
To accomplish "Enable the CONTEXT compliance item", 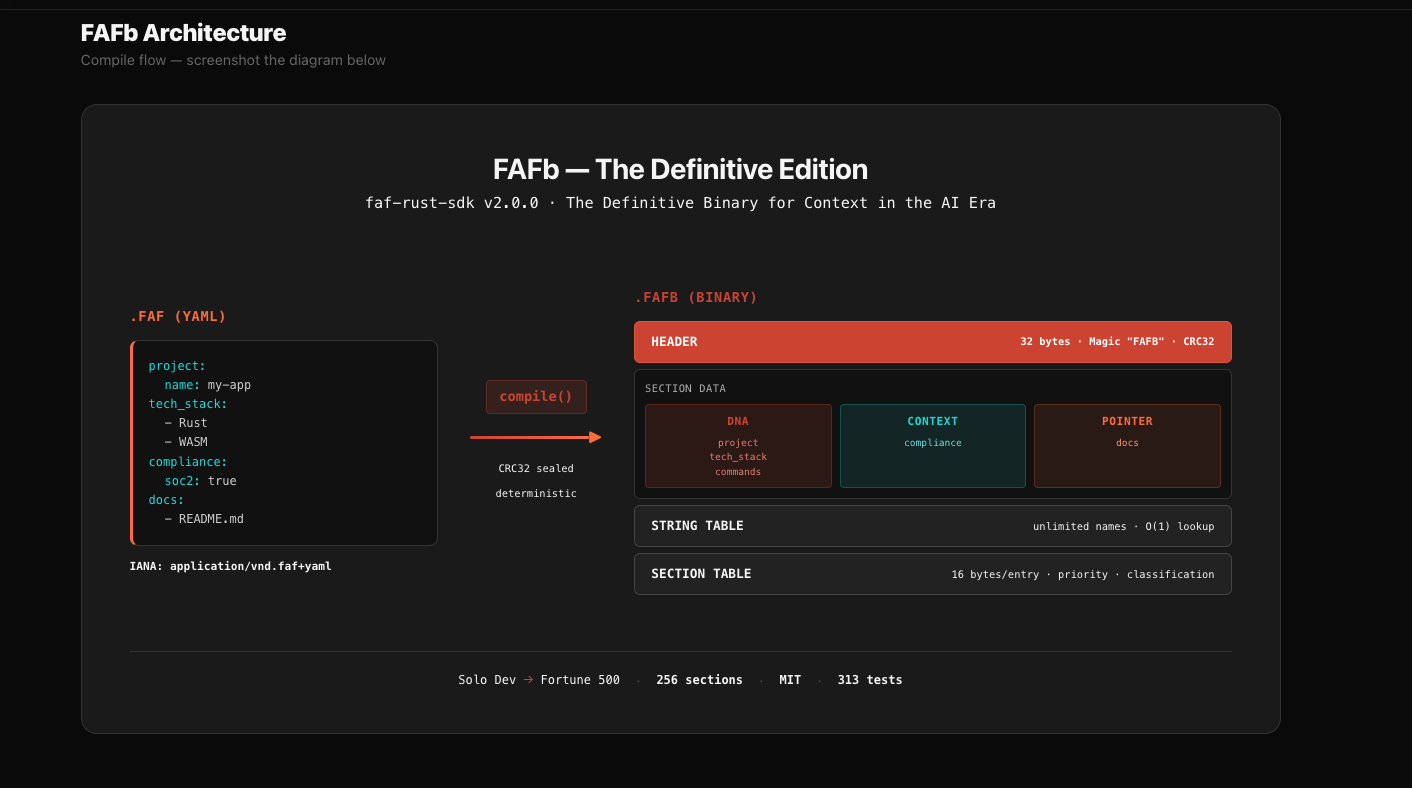I will point(932,442).
